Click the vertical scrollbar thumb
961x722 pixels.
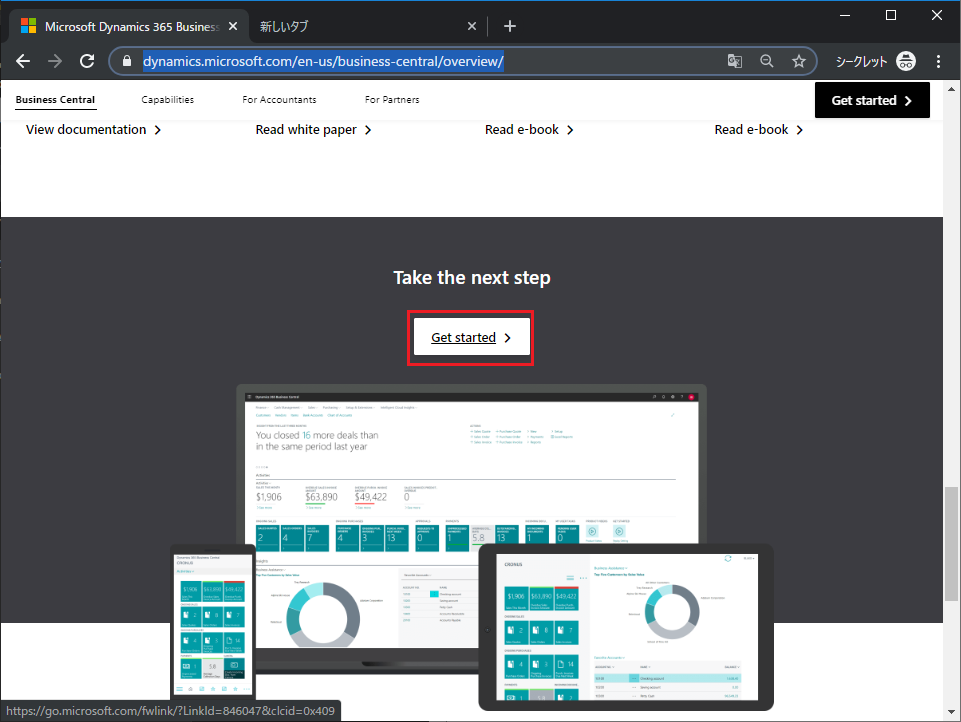[x=951, y=544]
